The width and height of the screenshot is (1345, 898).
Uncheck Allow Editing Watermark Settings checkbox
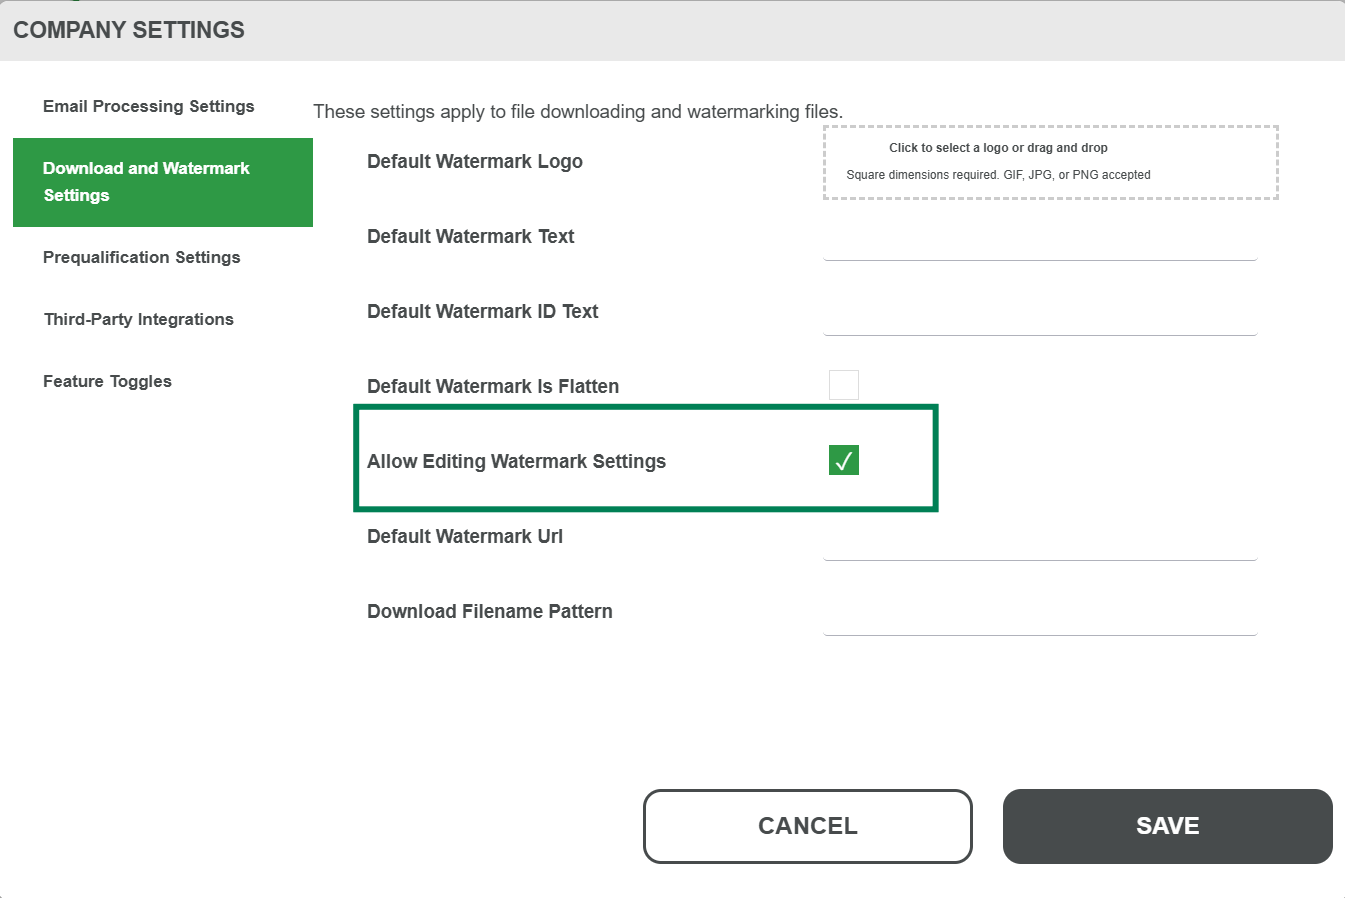(843, 460)
